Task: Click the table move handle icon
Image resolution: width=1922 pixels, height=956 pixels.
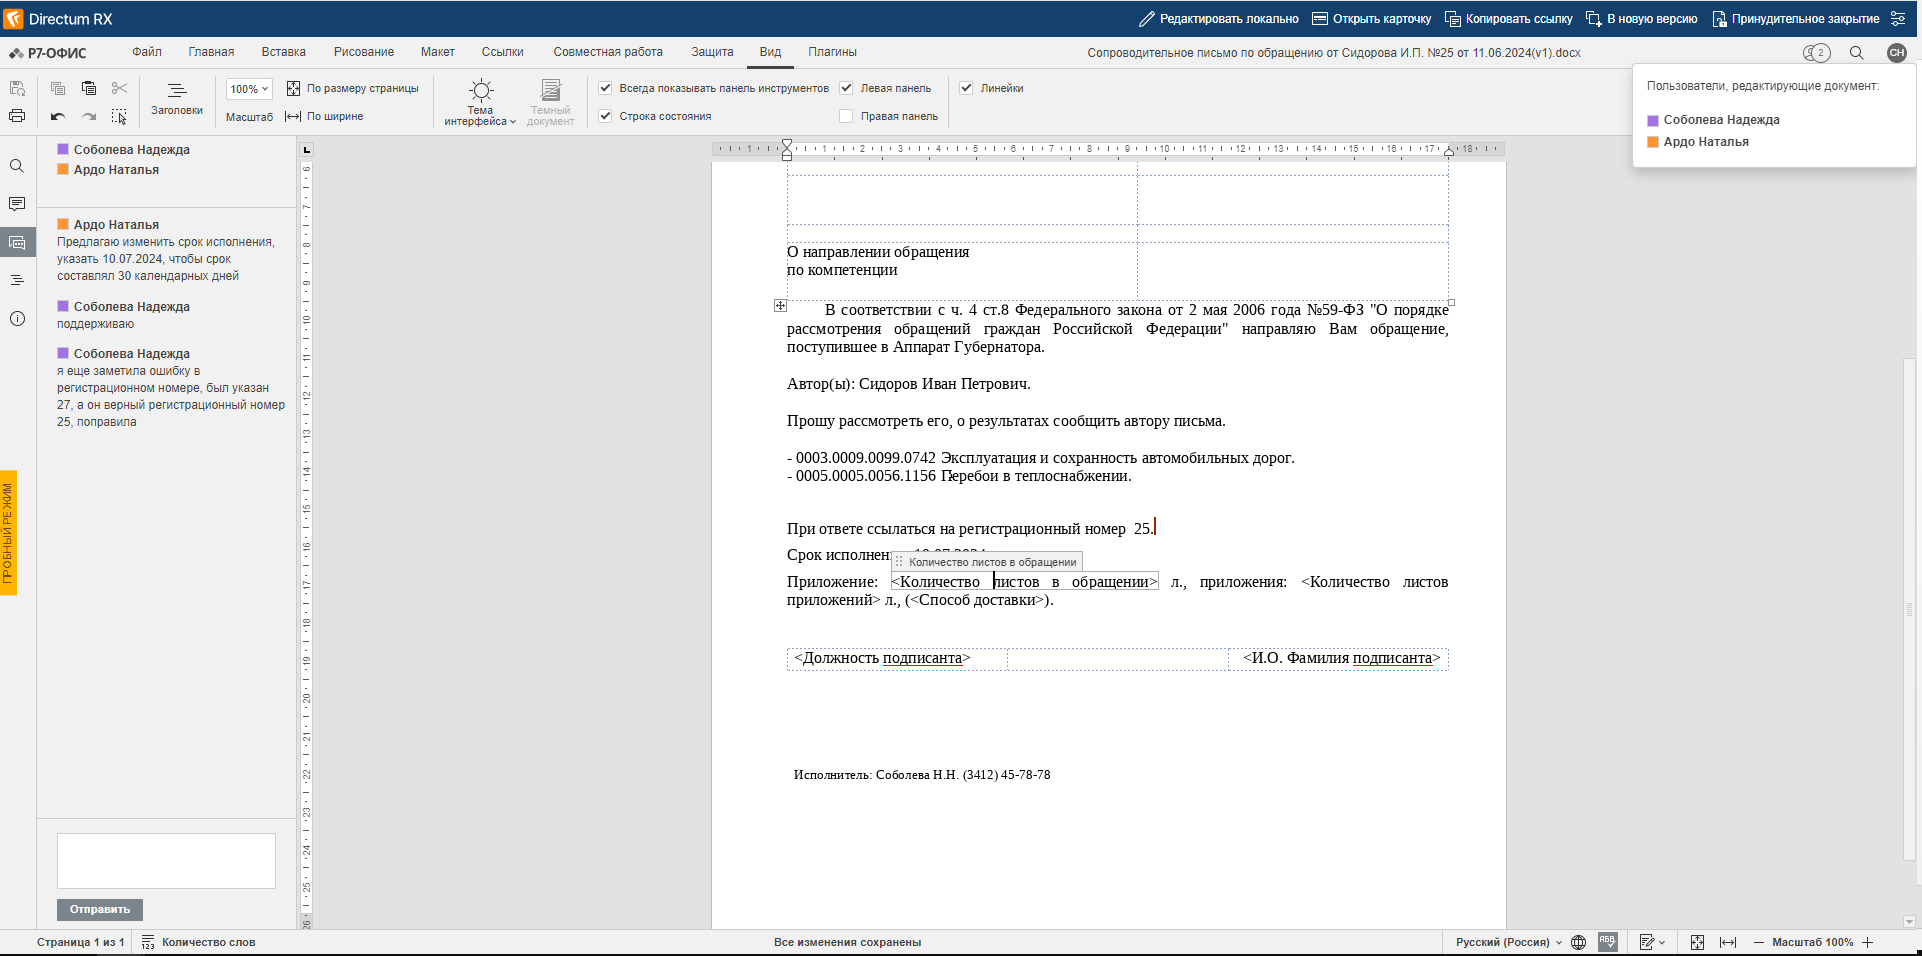Action: click(780, 306)
